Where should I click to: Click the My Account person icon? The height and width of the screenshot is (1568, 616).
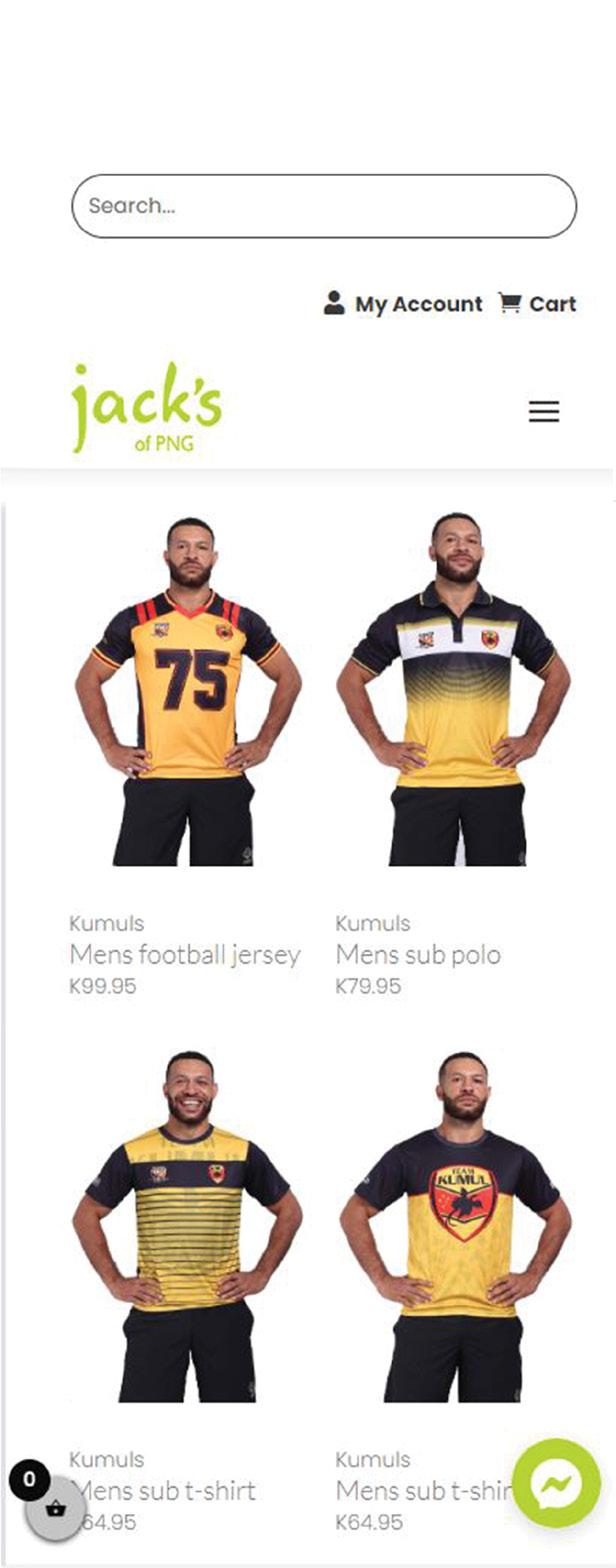334,303
